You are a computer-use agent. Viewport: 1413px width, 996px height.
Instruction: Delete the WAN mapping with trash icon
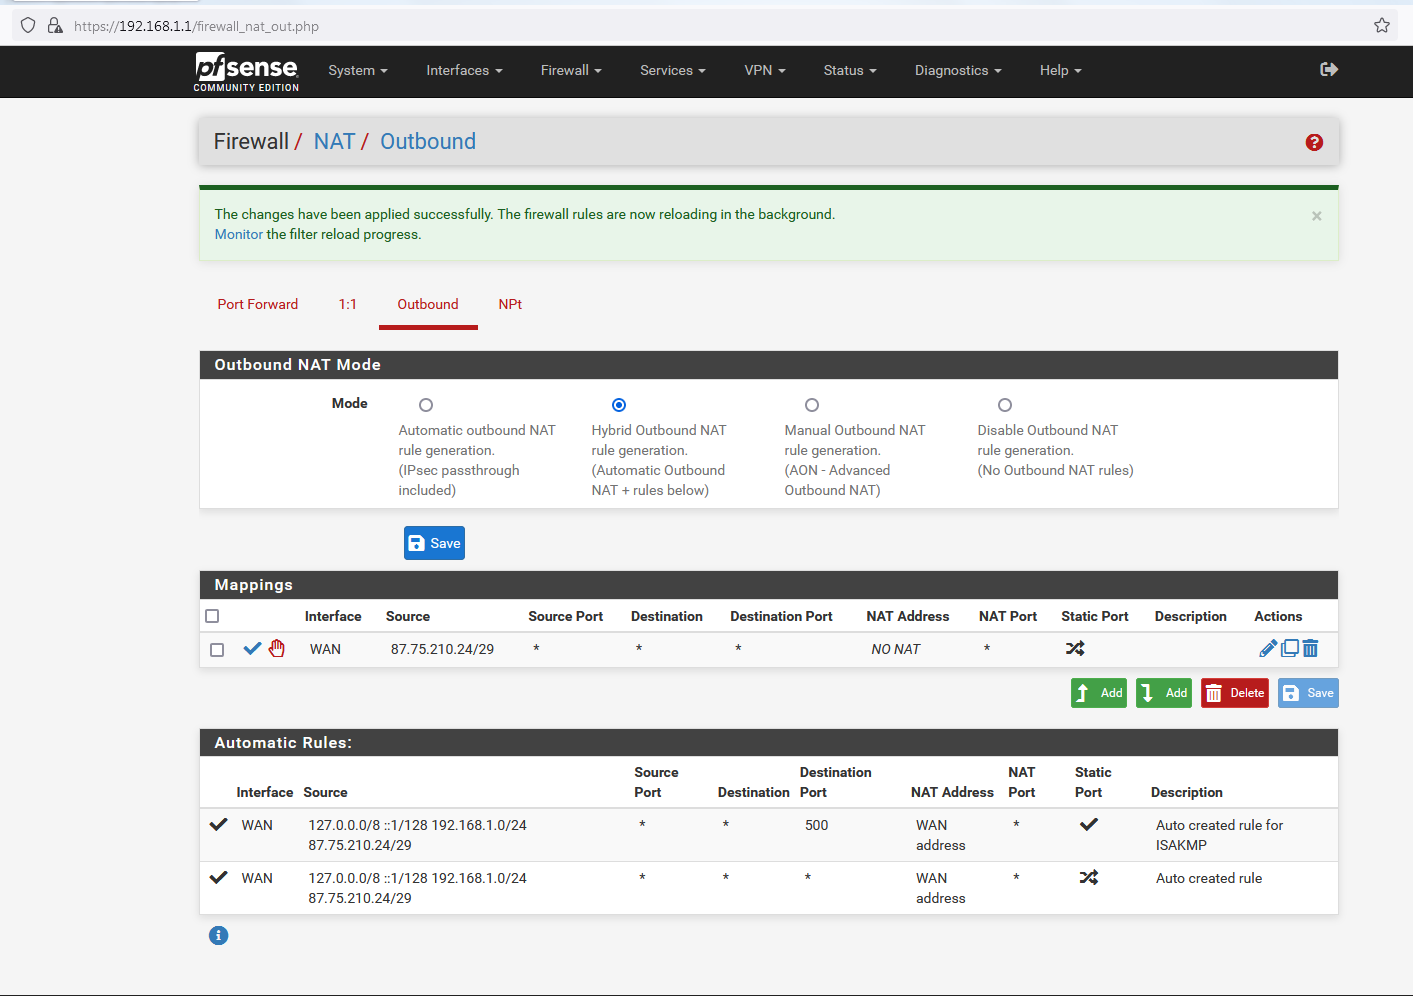pos(1311,648)
